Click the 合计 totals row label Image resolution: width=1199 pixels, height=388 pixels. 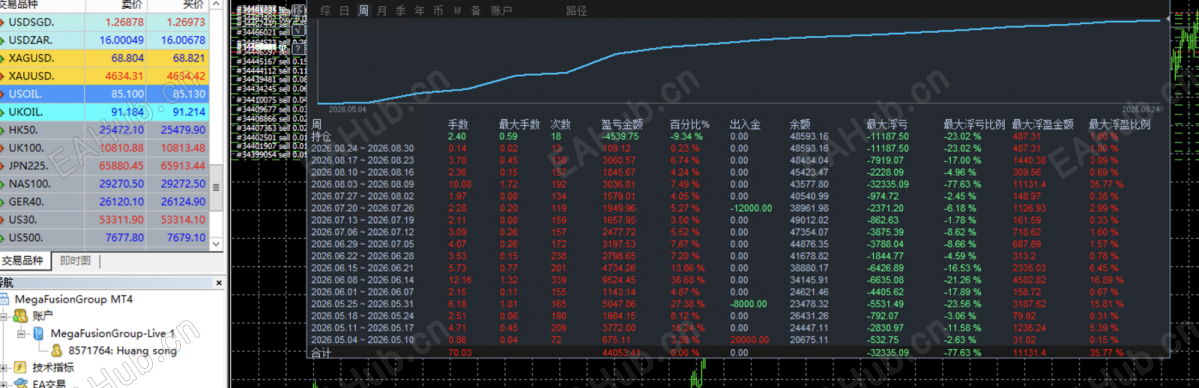tap(320, 353)
